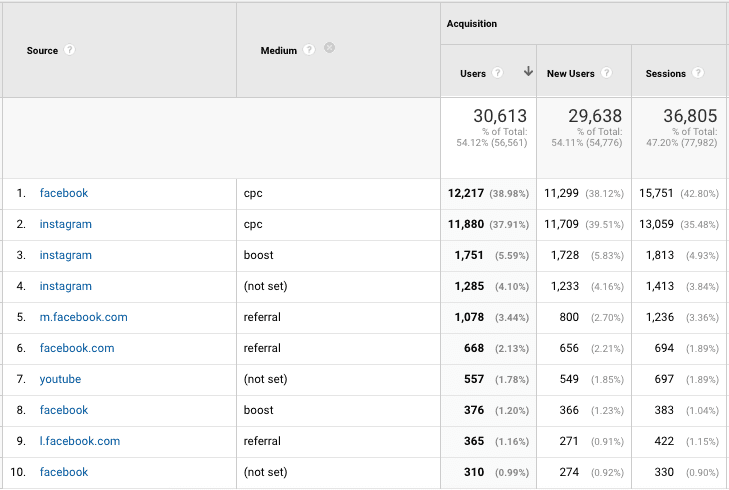Open the Source column help icon
Screen dimensions: 729x490
69,50
